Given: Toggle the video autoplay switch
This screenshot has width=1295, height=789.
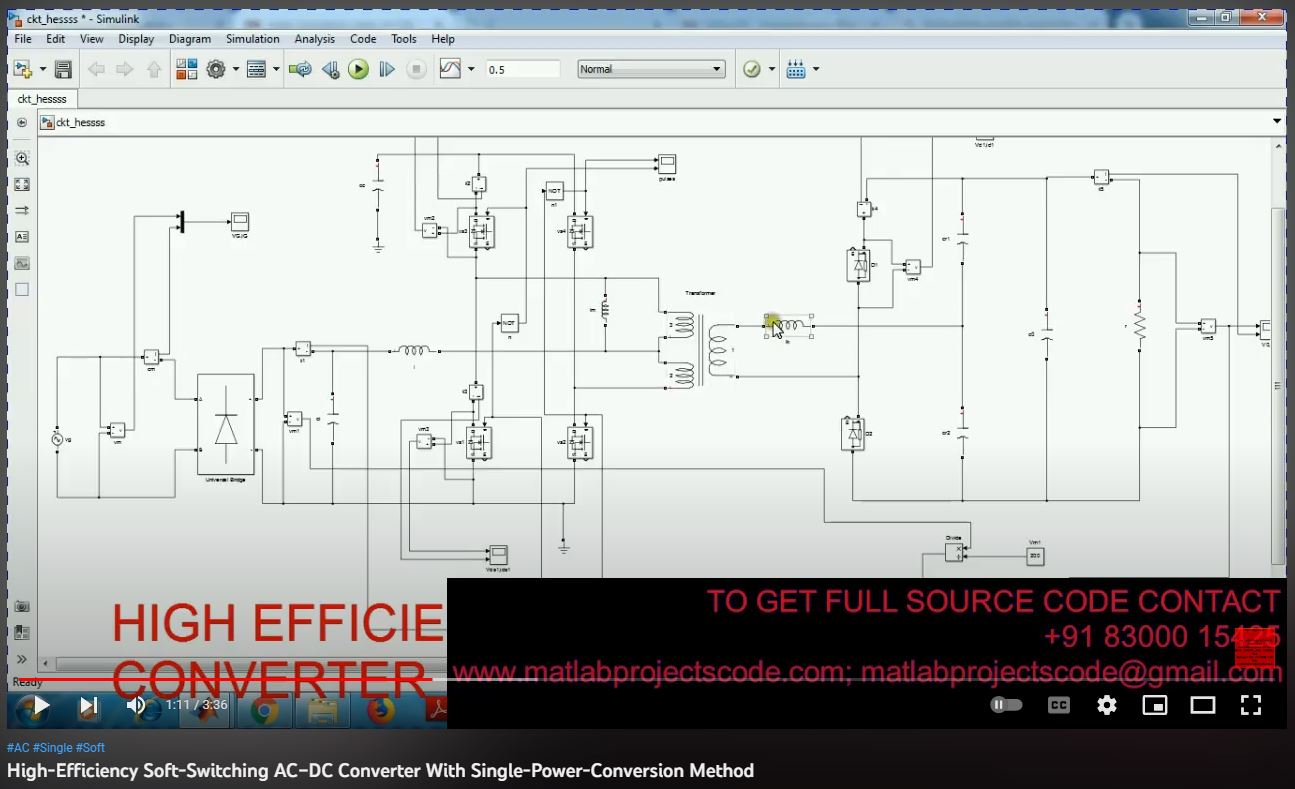Looking at the screenshot, I should [1006, 705].
